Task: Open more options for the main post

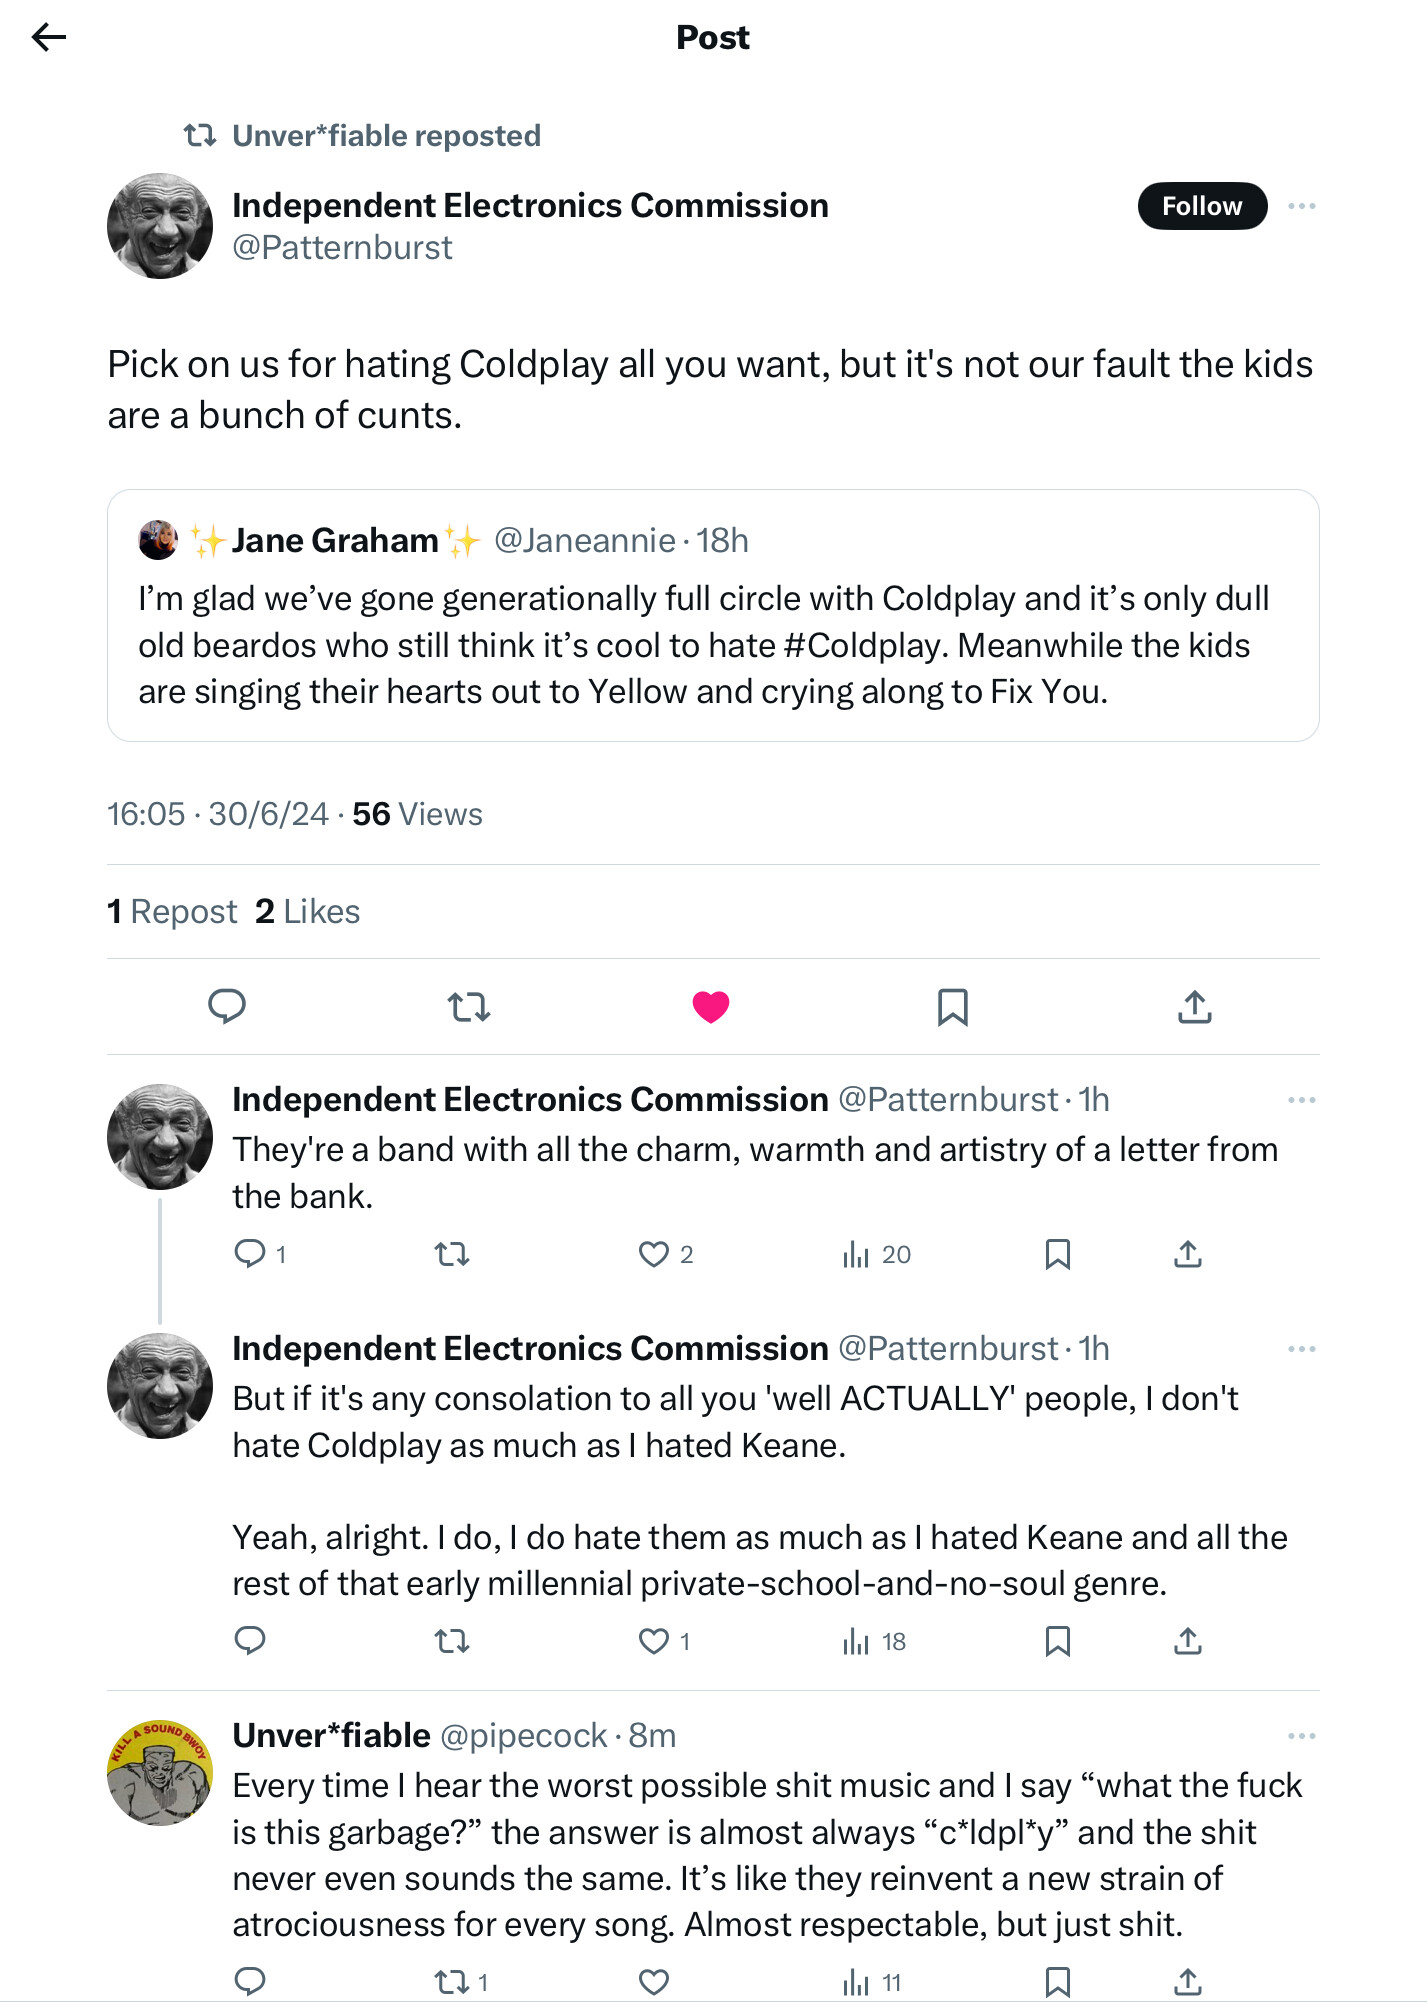Action: [x=1301, y=206]
